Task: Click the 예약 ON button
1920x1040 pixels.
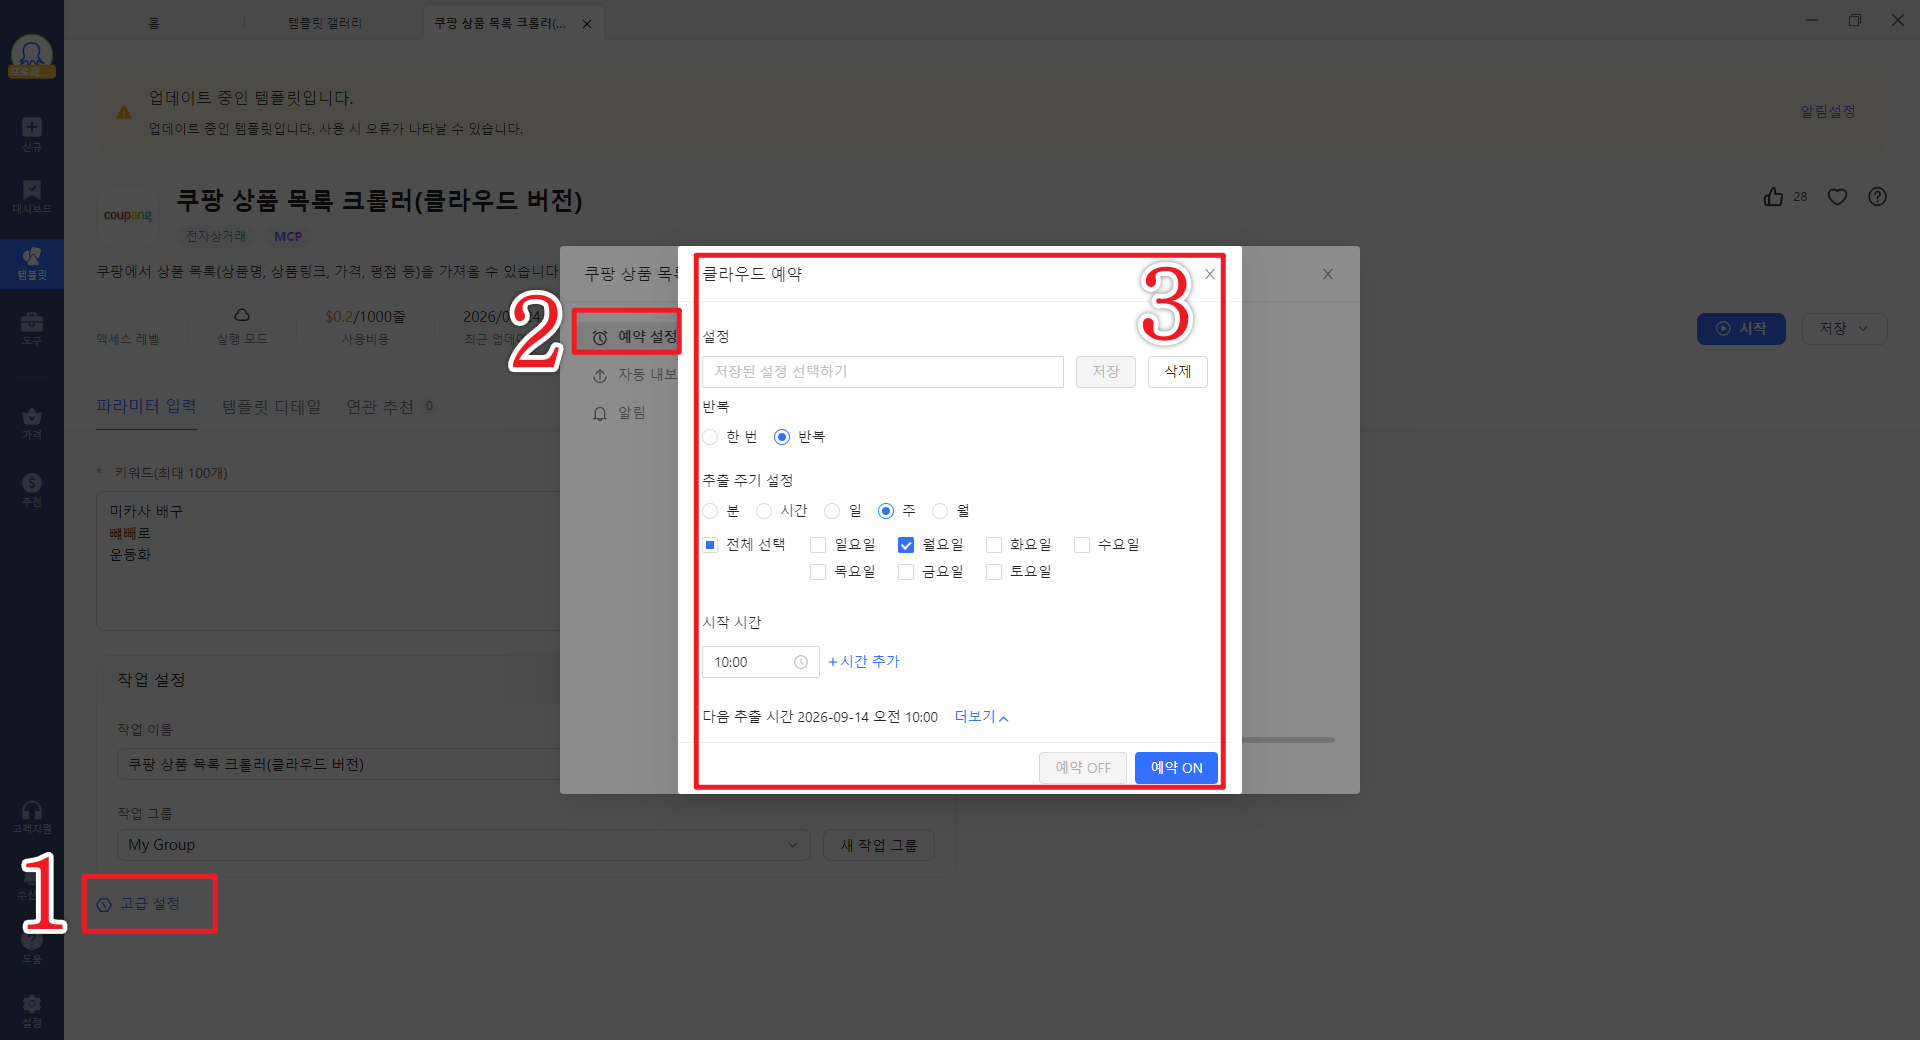Action: click(1177, 768)
